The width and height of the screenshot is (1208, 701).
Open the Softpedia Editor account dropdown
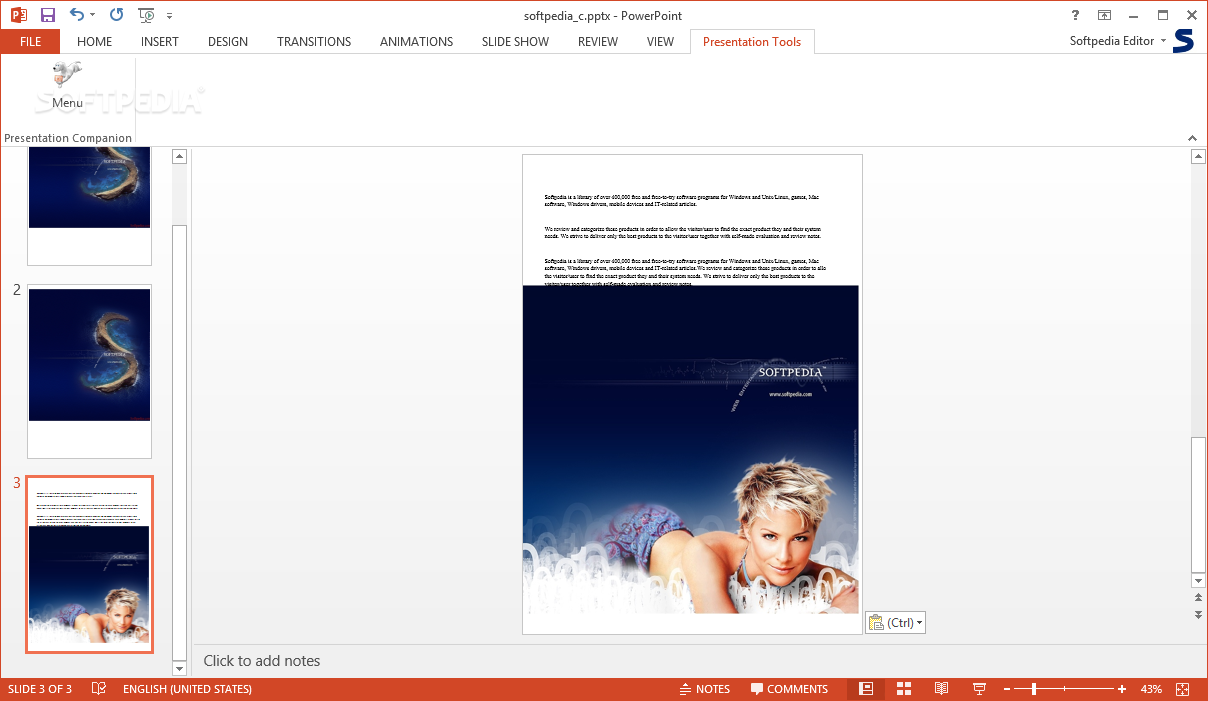click(1118, 41)
